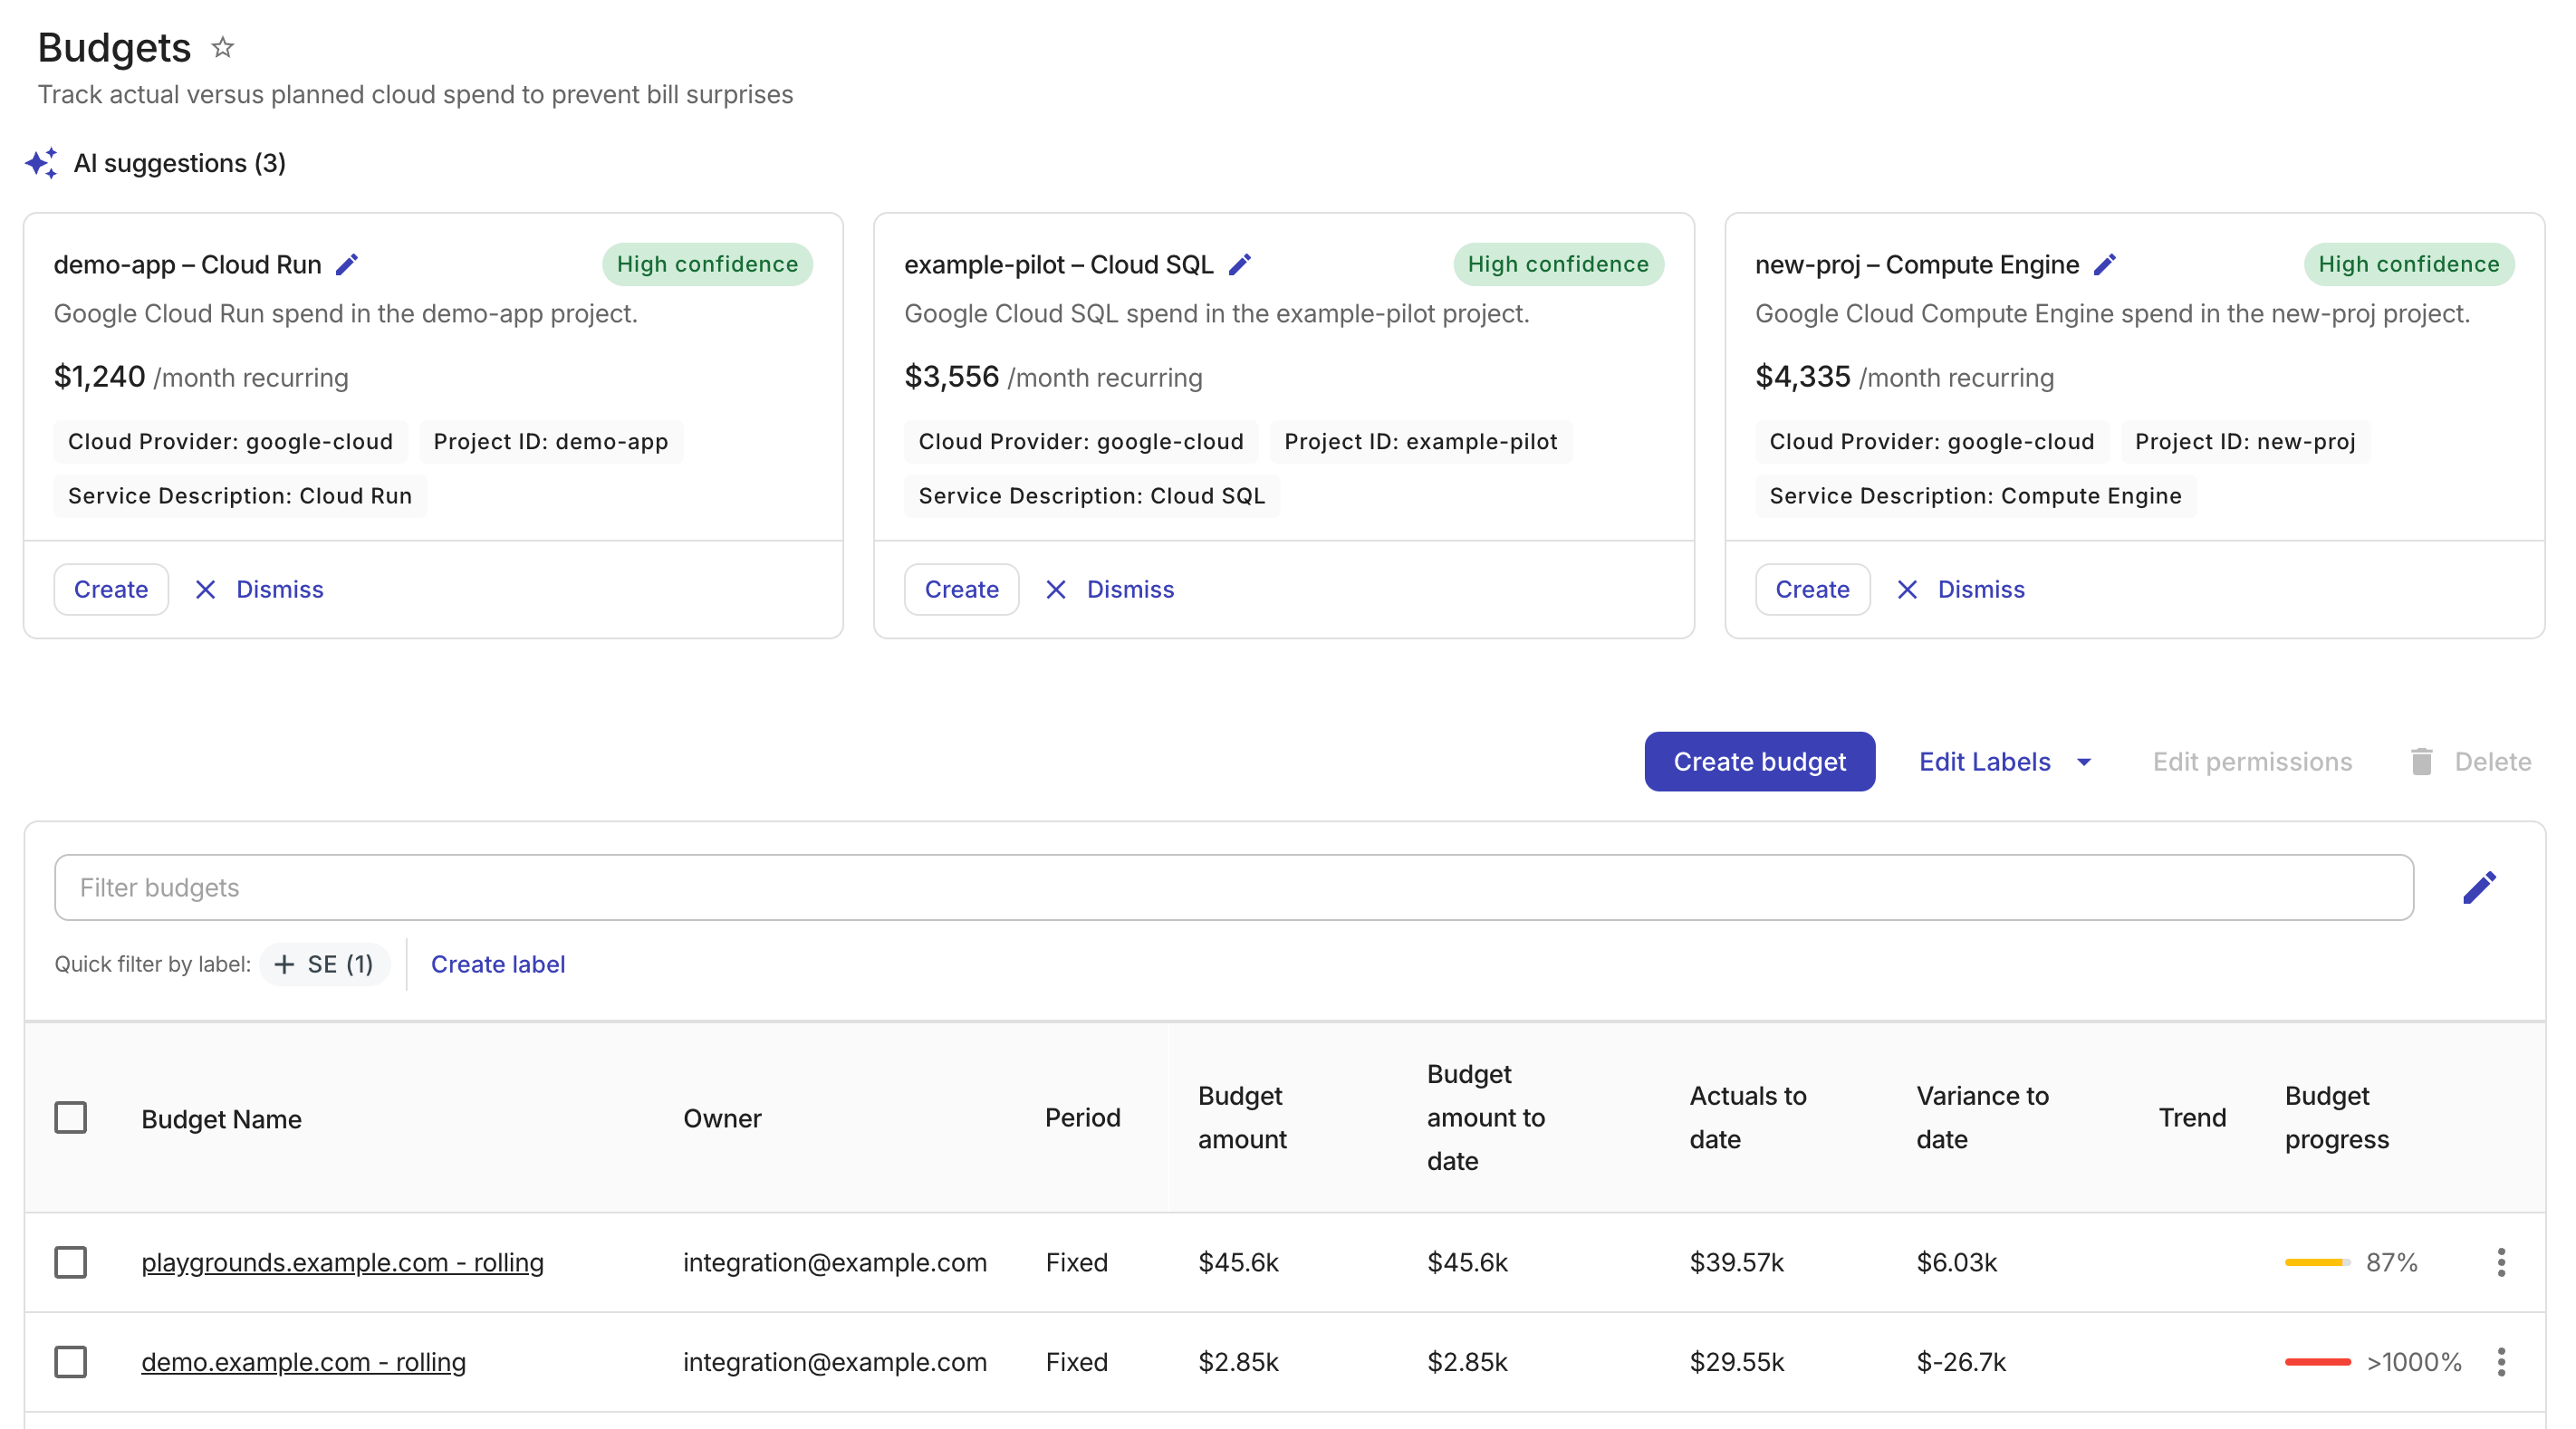This screenshot has height=1429, width=2576.
Task: Sort by the Variance to date column
Action: click(1982, 1118)
